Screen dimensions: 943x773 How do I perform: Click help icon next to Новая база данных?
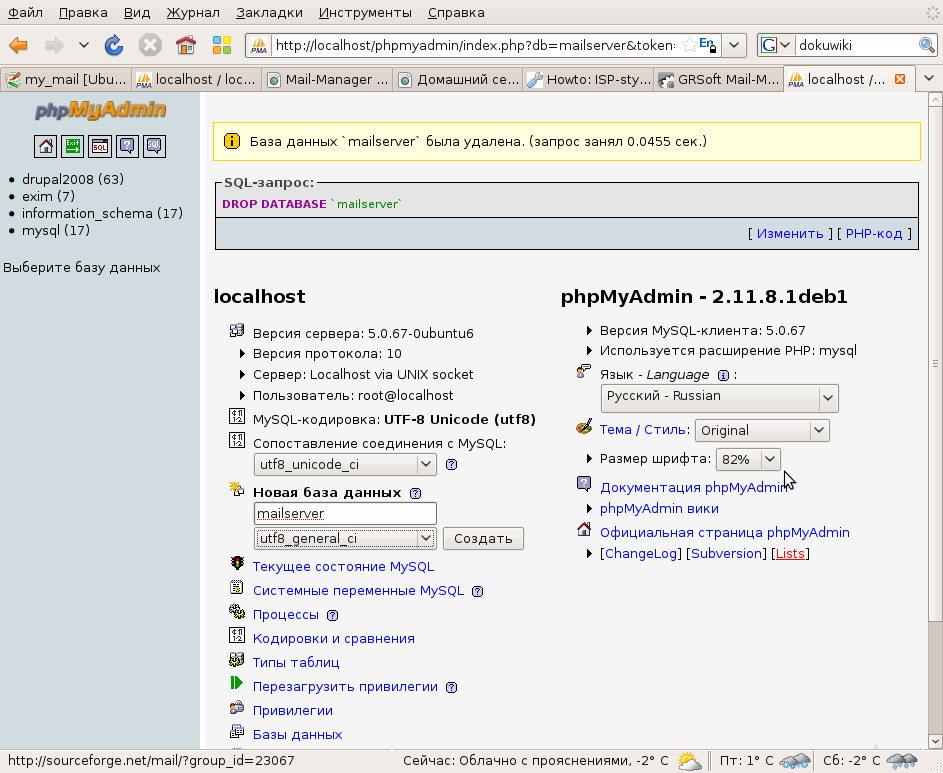[415, 493]
